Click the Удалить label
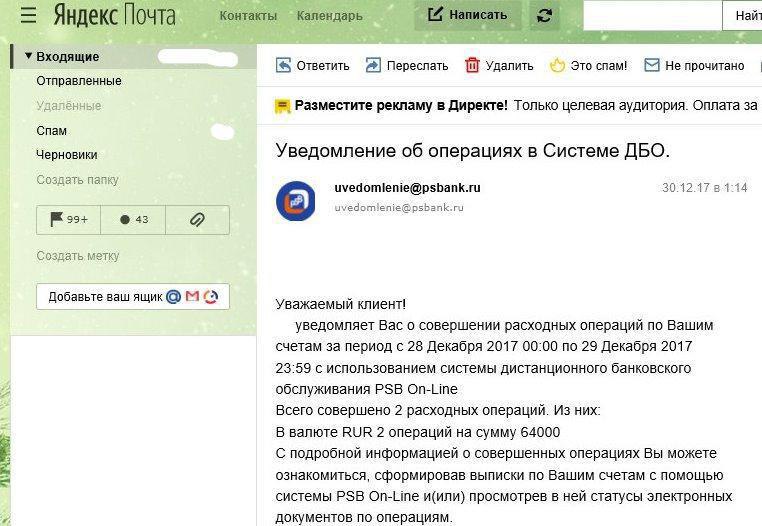 click(509, 66)
